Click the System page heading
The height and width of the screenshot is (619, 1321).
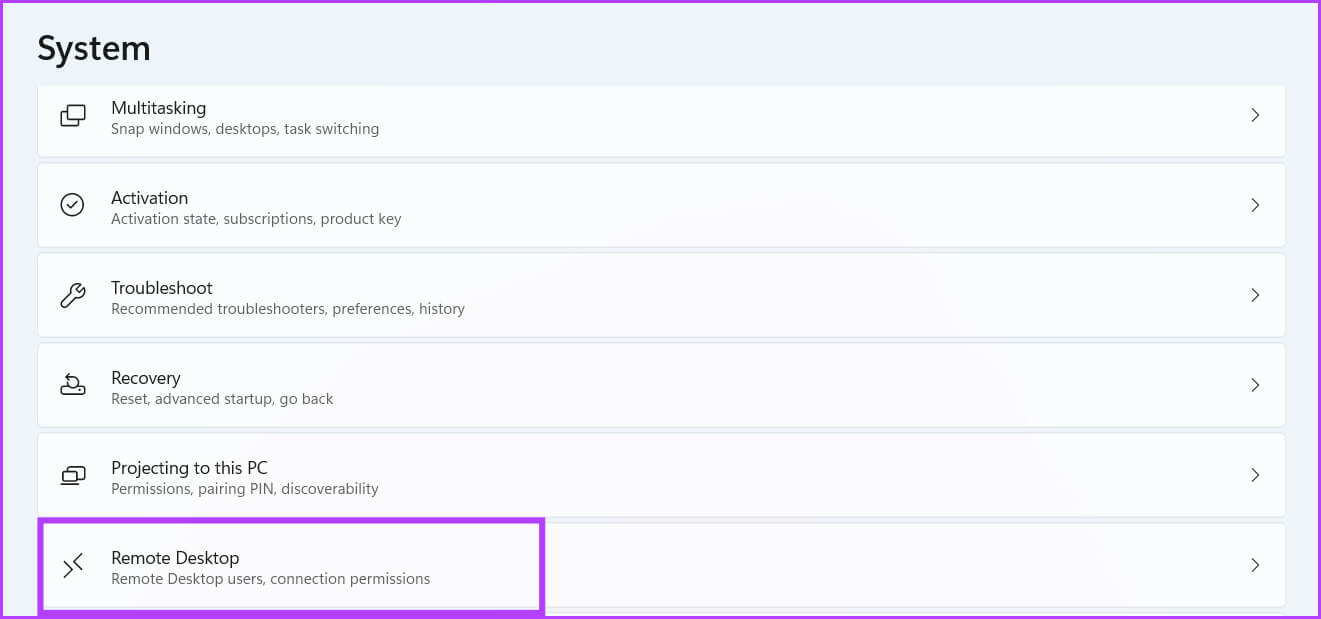(94, 48)
